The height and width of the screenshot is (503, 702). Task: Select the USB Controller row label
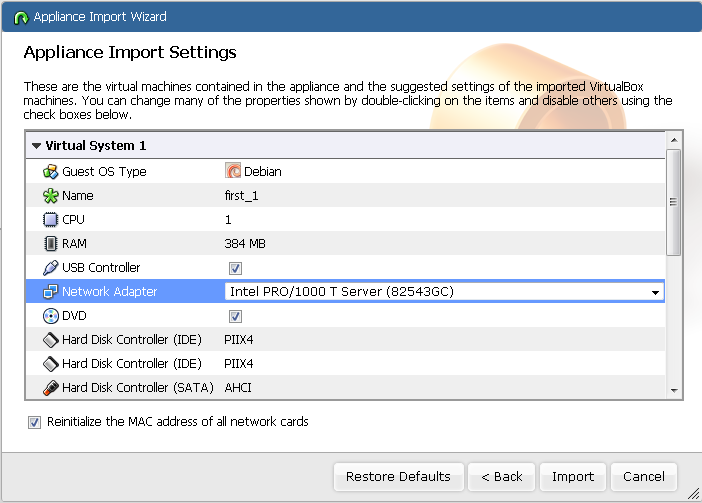tap(101, 268)
